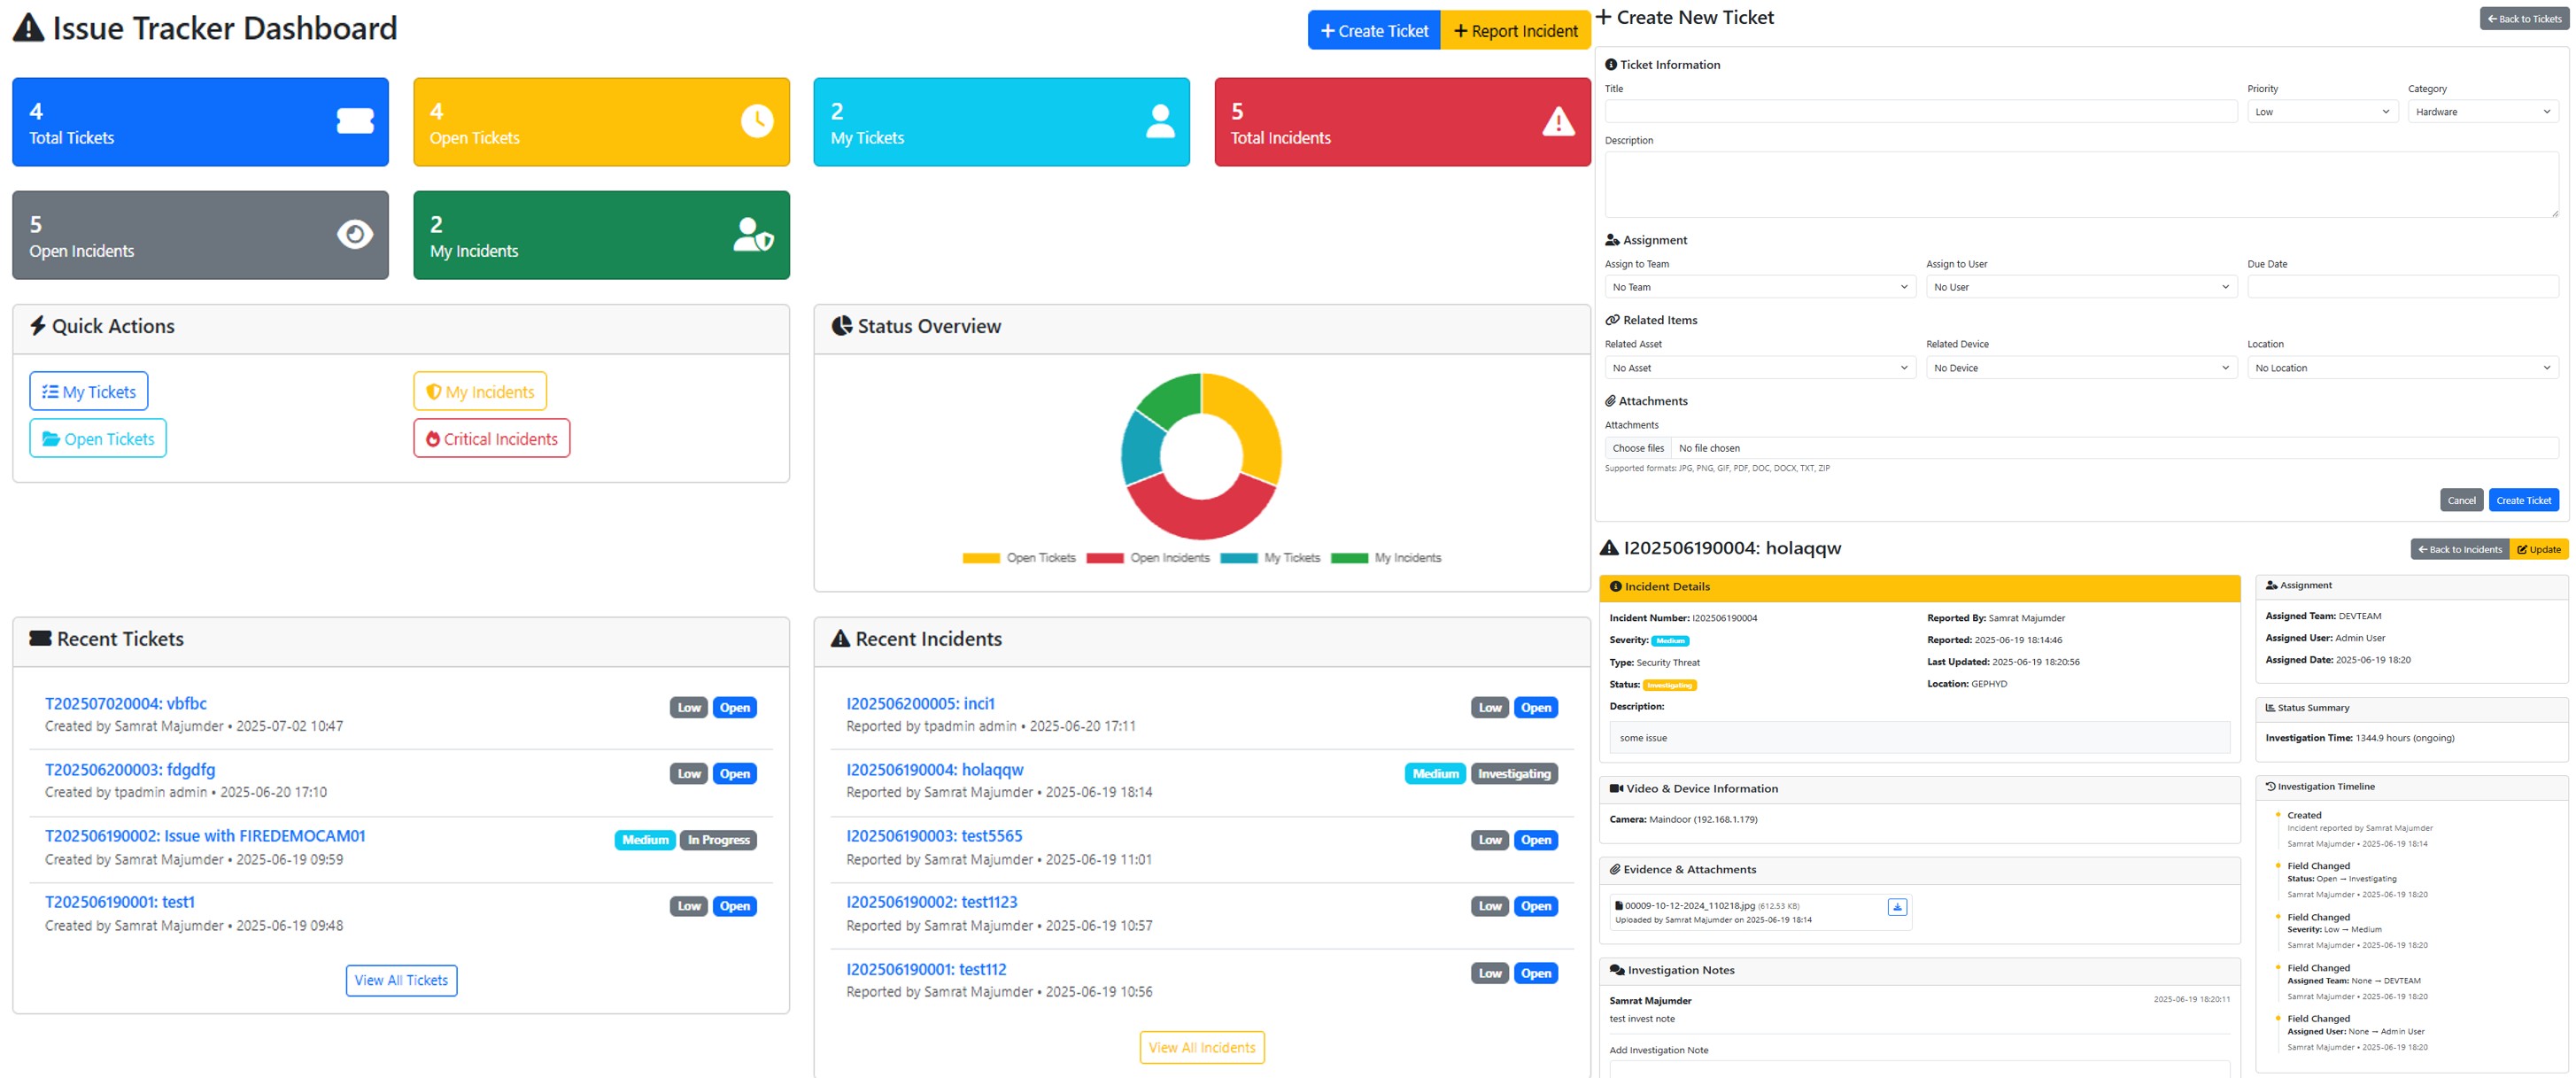The height and width of the screenshot is (1078, 2576).
Task: Open ticket T202507020004: vbfbc
Action: tap(125, 703)
